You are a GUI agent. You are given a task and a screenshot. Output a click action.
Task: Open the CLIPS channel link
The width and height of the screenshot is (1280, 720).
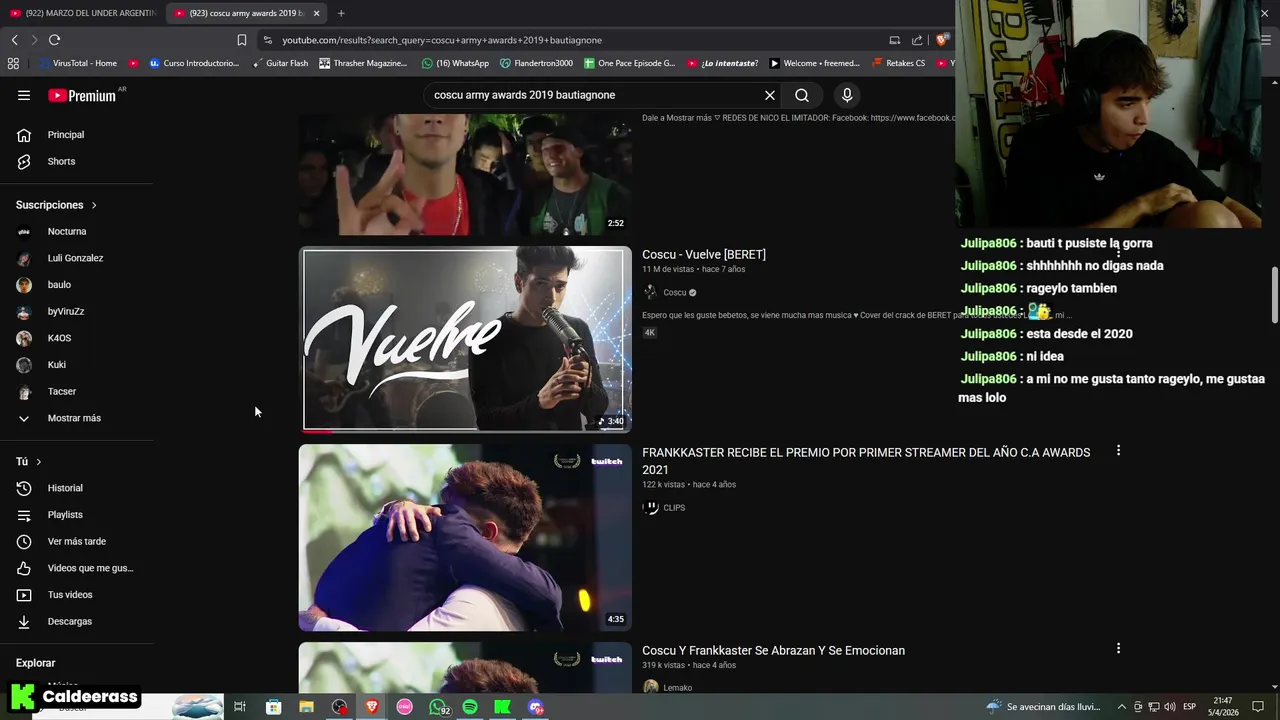click(x=674, y=508)
